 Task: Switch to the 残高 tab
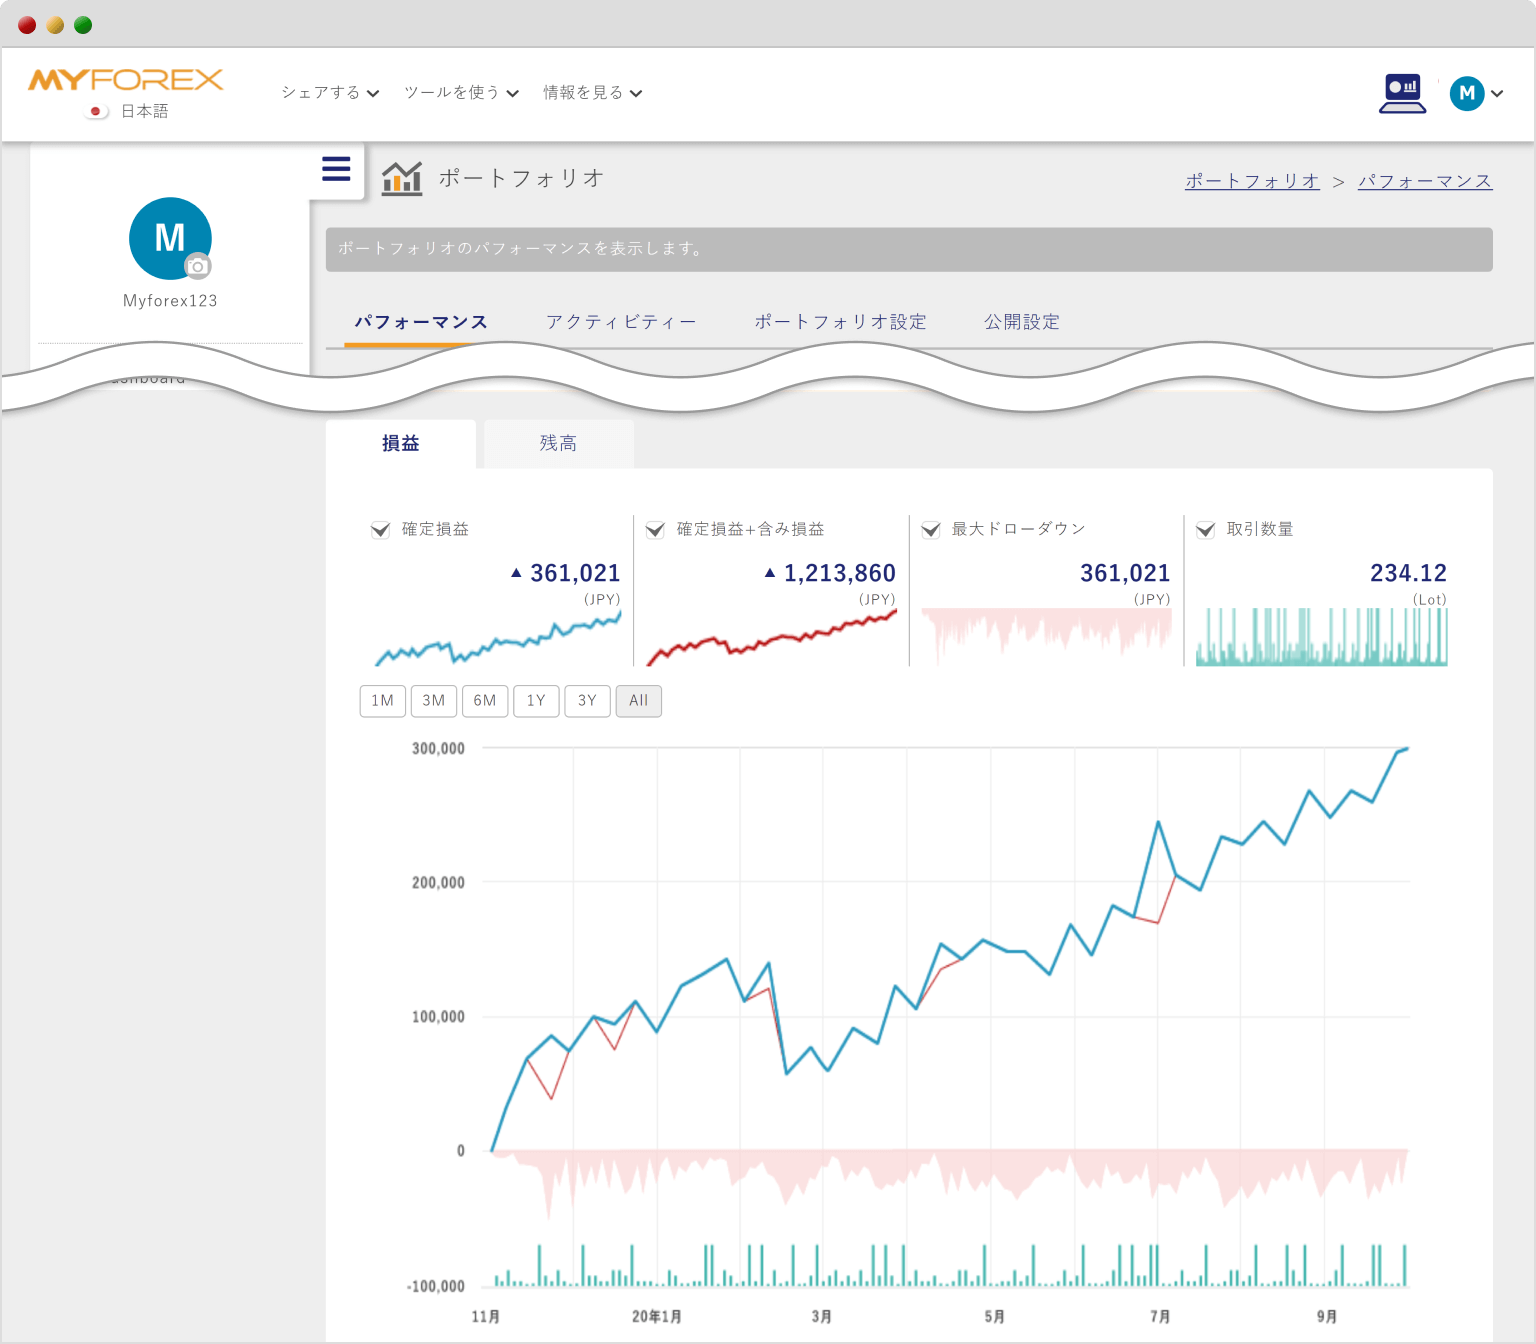coord(557,443)
